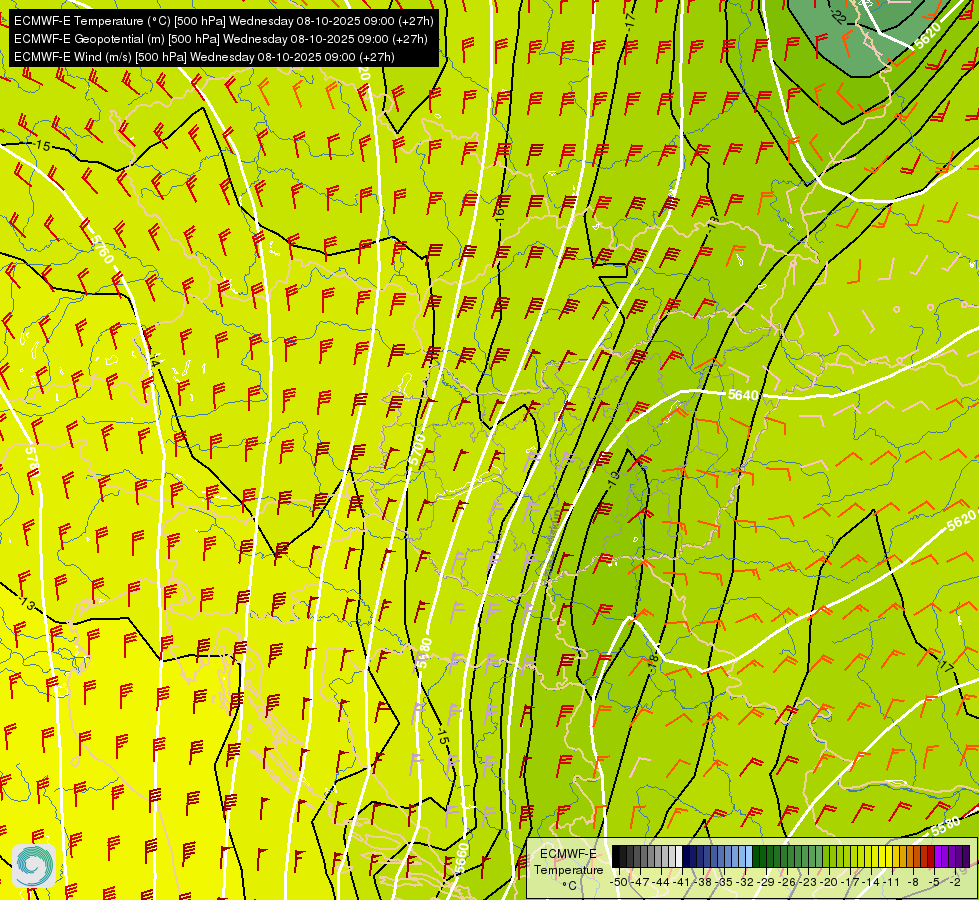Click the dark red swatch before -5
Image resolution: width=979 pixels, height=900 pixels.
[x=932, y=856]
